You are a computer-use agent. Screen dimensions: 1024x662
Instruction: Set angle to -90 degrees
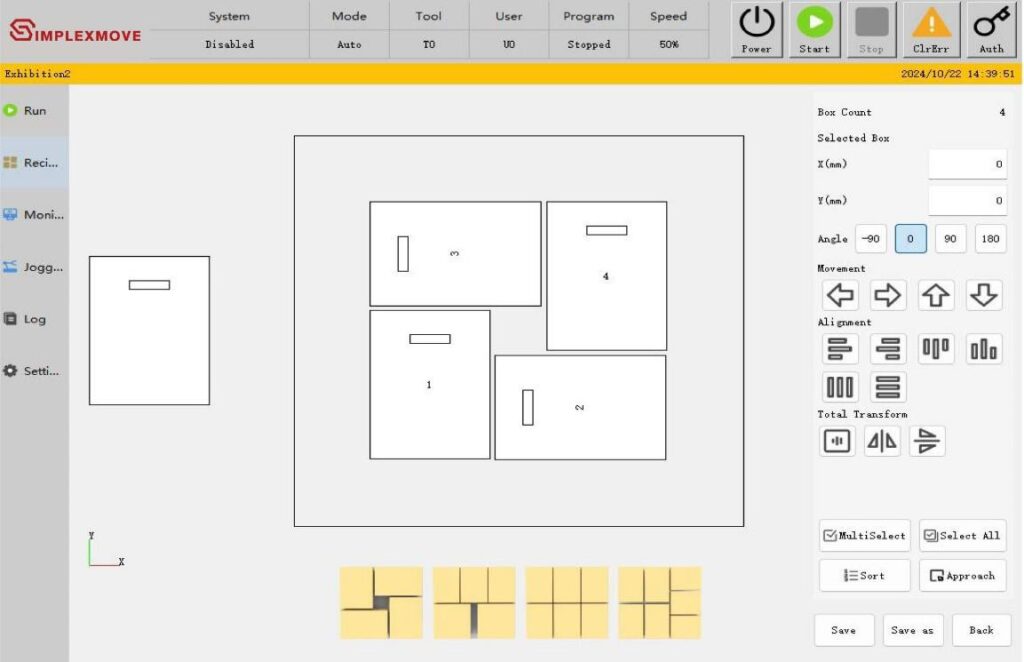(x=871, y=239)
